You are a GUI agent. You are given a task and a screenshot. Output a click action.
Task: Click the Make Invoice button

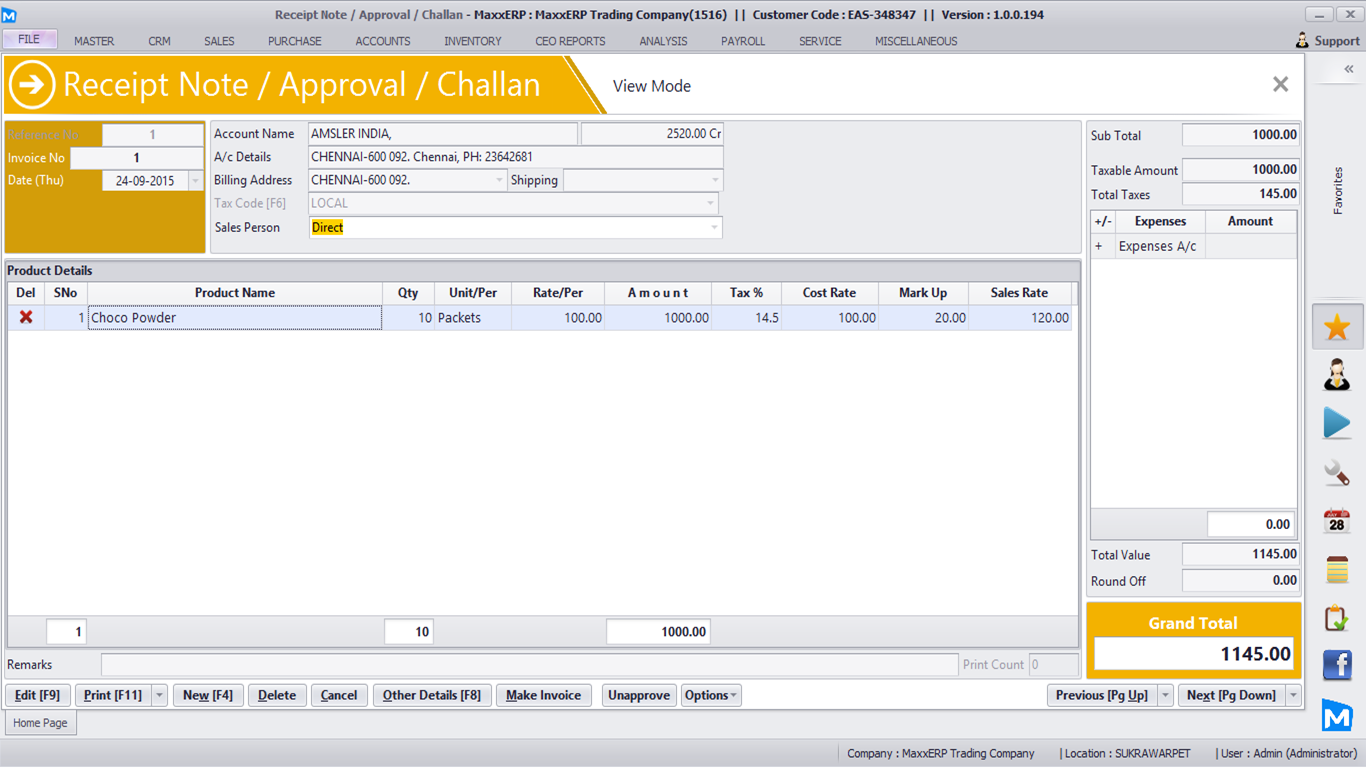543,695
